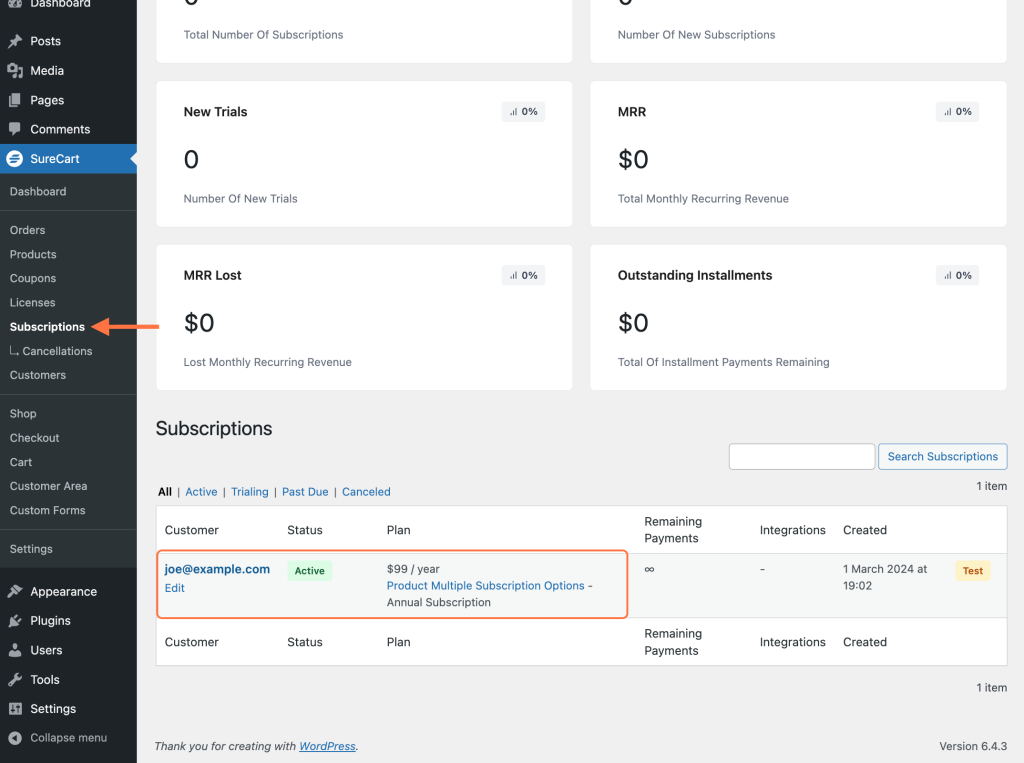
Task: Click the MRR 0% trend indicator
Action: [957, 111]
